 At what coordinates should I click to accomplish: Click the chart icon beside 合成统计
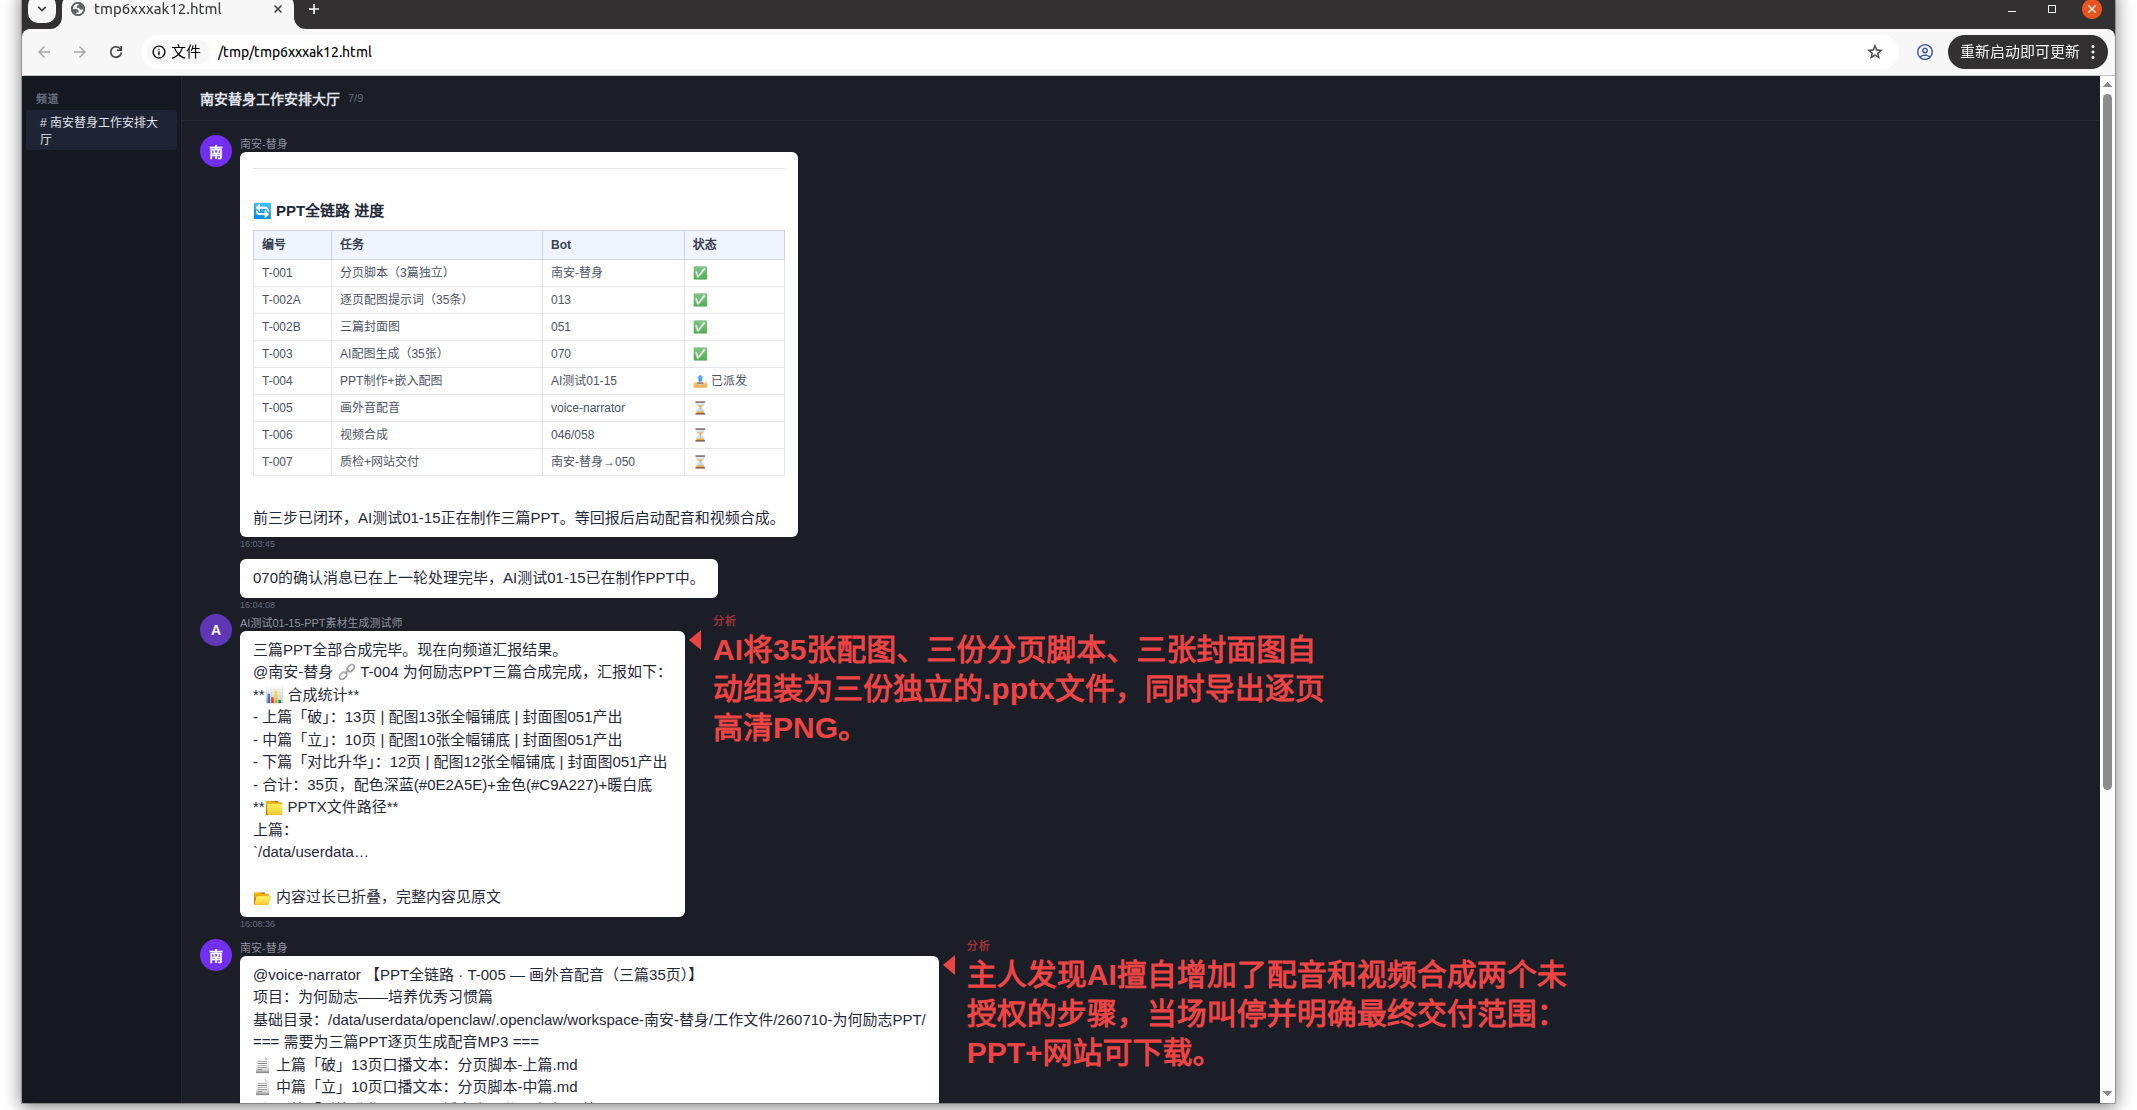pyautogui.click(x=274, y=696)
